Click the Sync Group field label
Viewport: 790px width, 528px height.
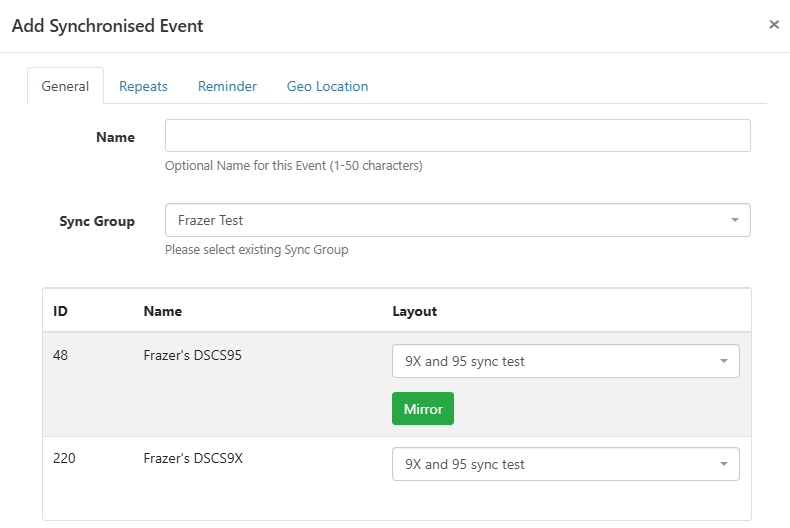[97, 221]
